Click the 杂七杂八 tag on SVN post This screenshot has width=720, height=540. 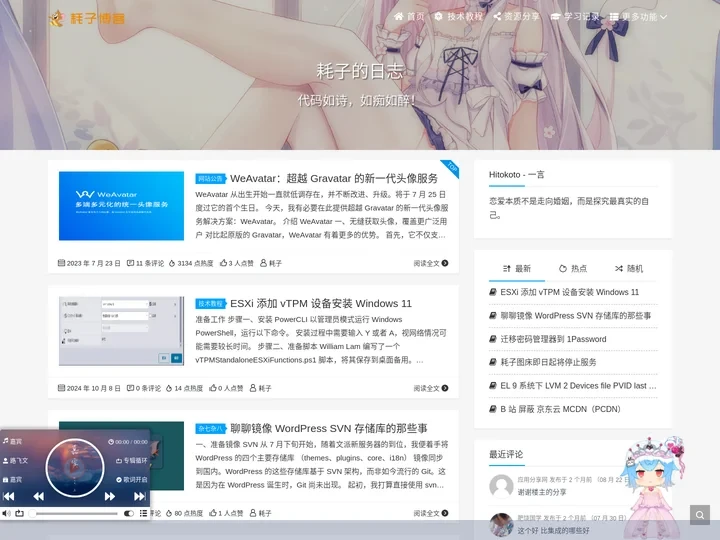[x=210, y=428]
